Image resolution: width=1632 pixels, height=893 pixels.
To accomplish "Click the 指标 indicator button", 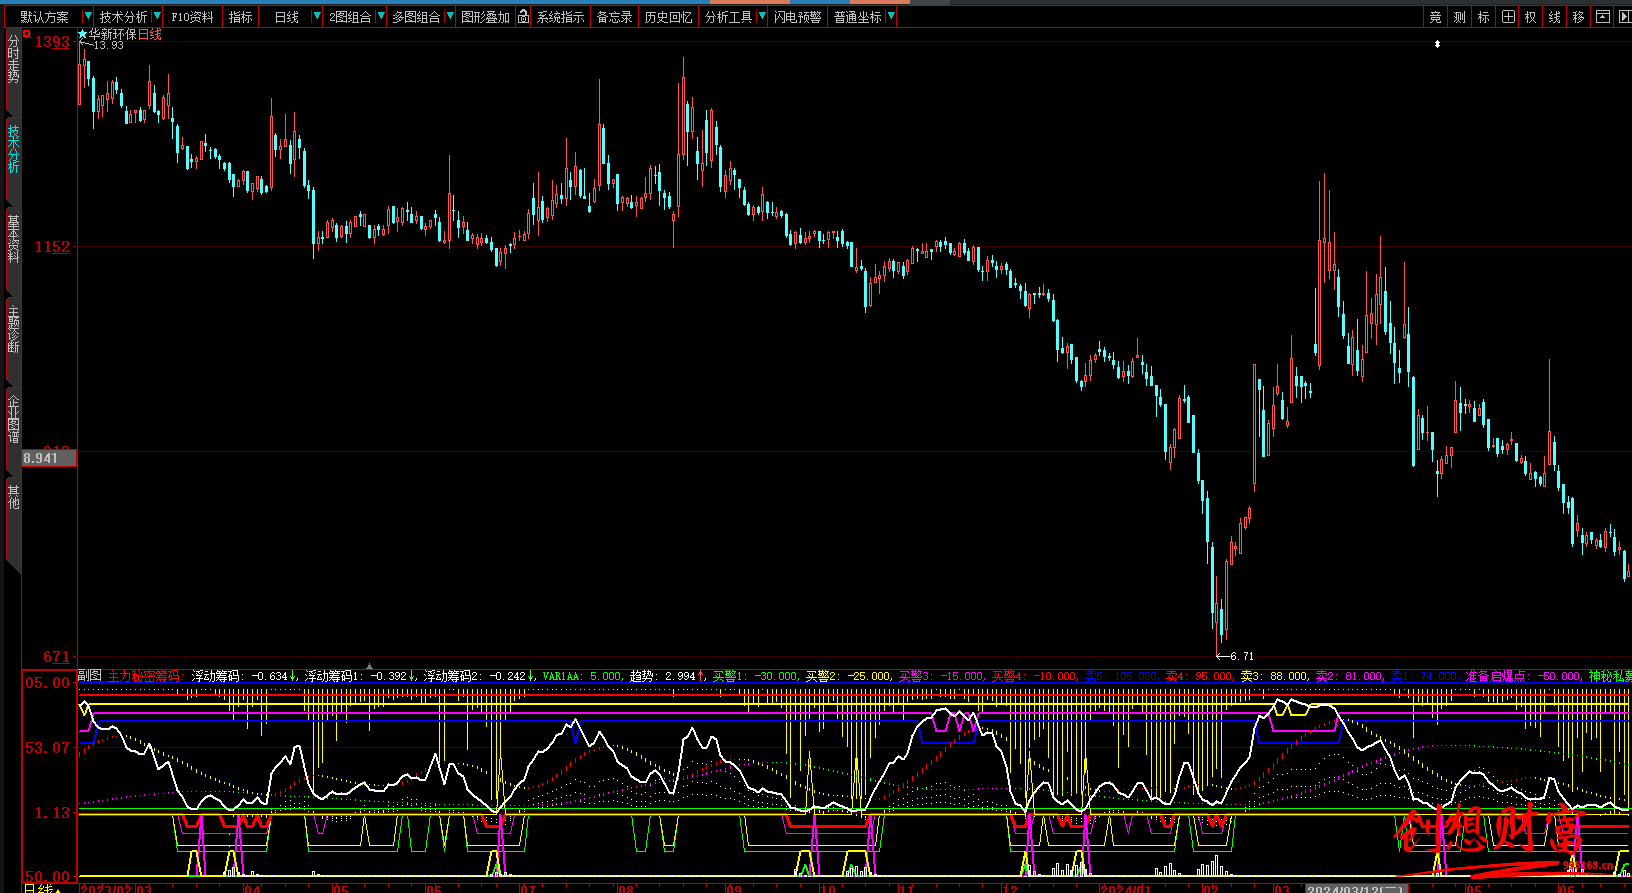I will coord(240,17).
